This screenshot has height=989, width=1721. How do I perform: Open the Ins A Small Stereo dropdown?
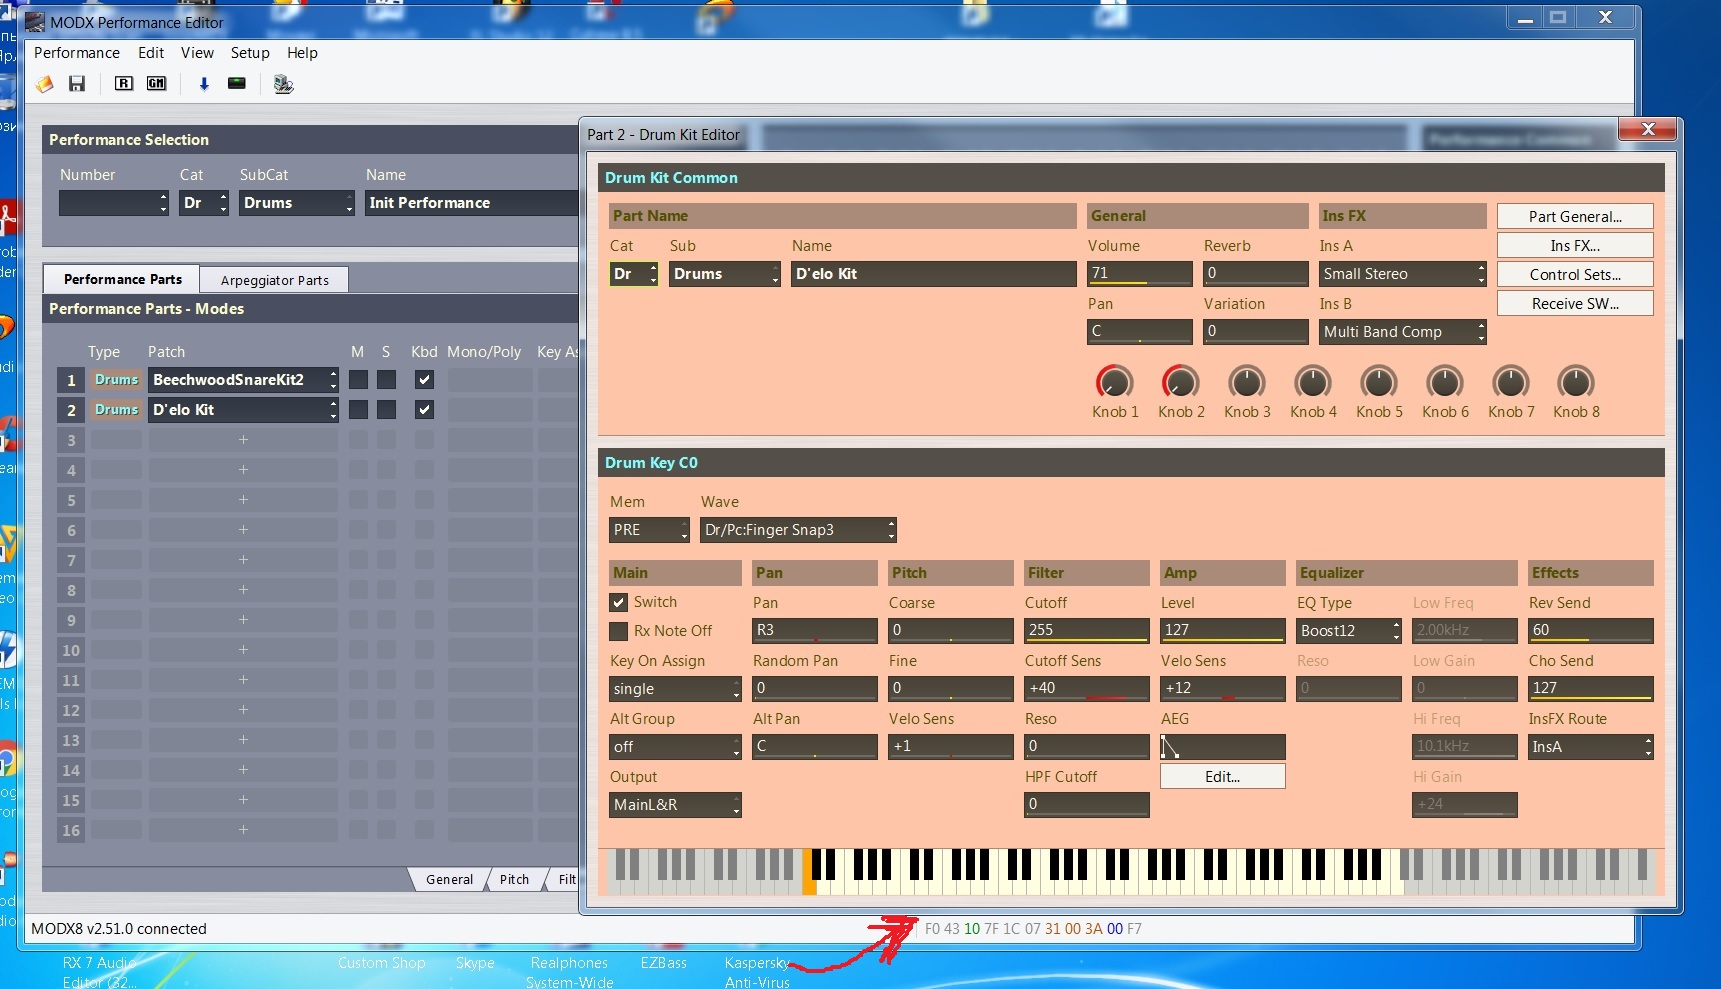1402,274
